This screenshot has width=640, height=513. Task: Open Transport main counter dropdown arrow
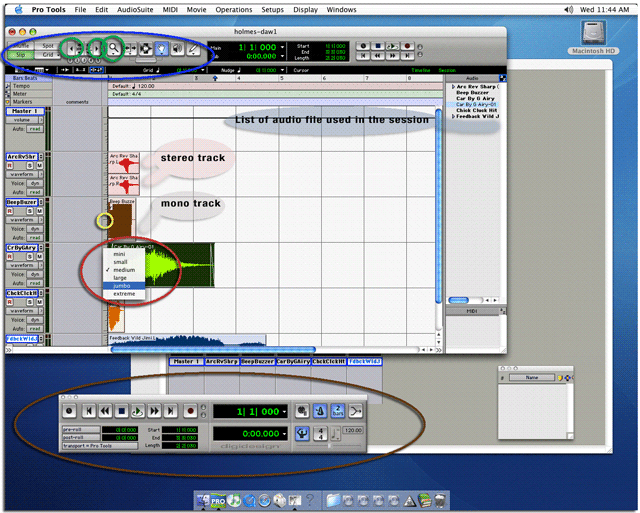[x=284, y=412]
